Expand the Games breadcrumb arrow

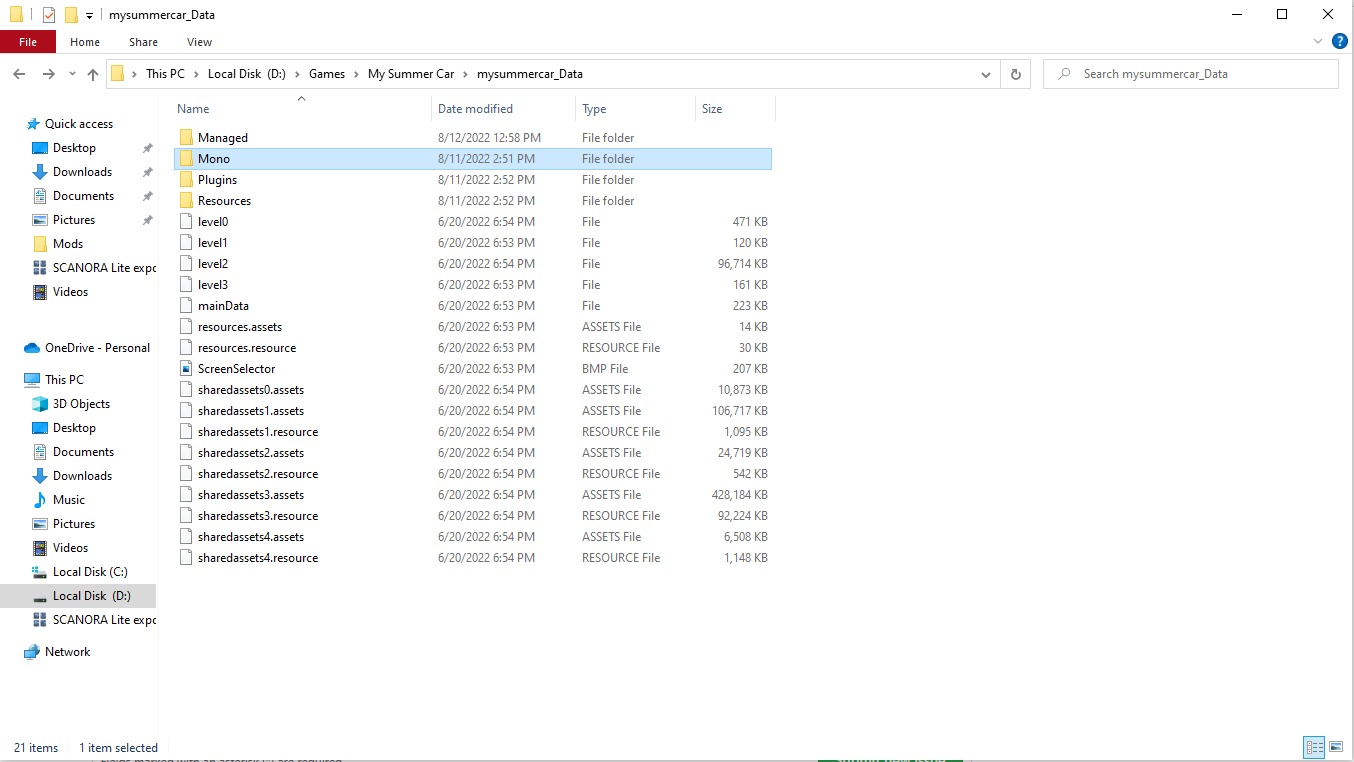coord(358,73)
